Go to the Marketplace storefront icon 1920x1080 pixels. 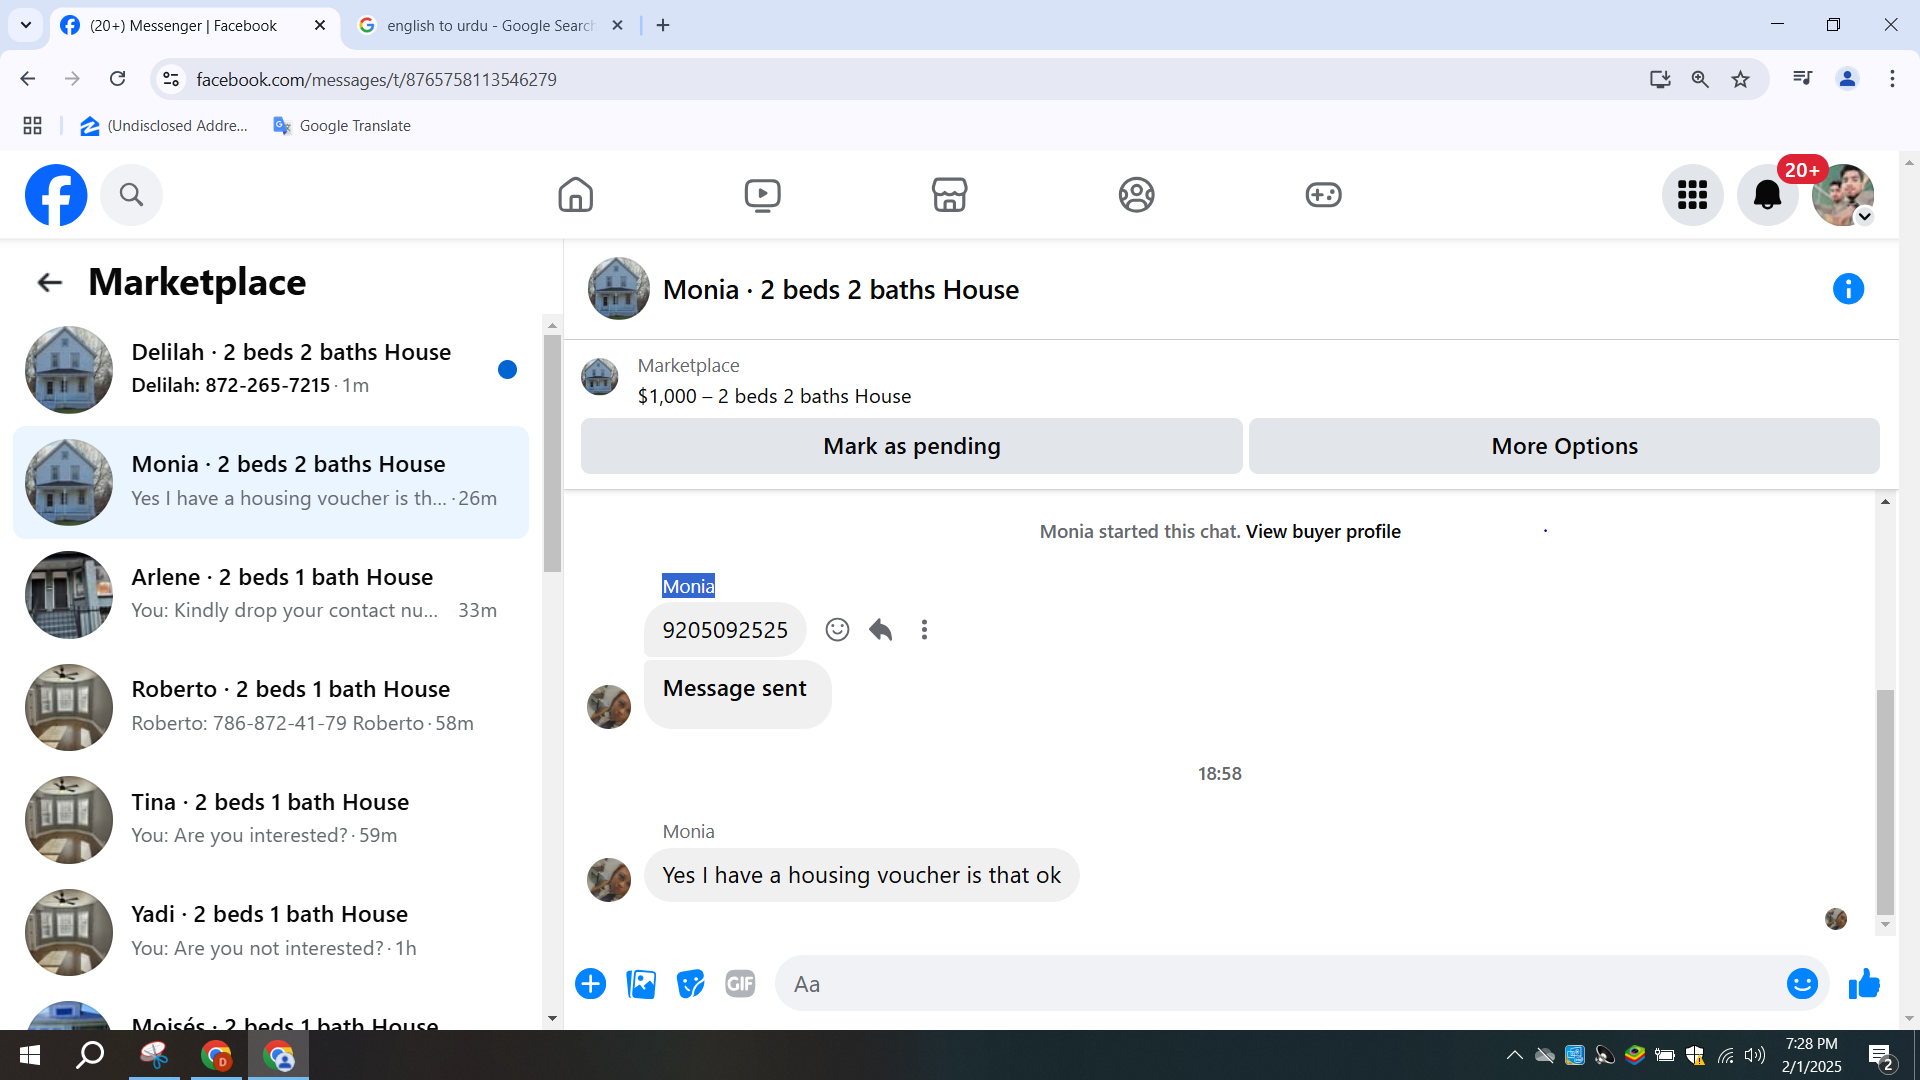click(x=949, y=195)
